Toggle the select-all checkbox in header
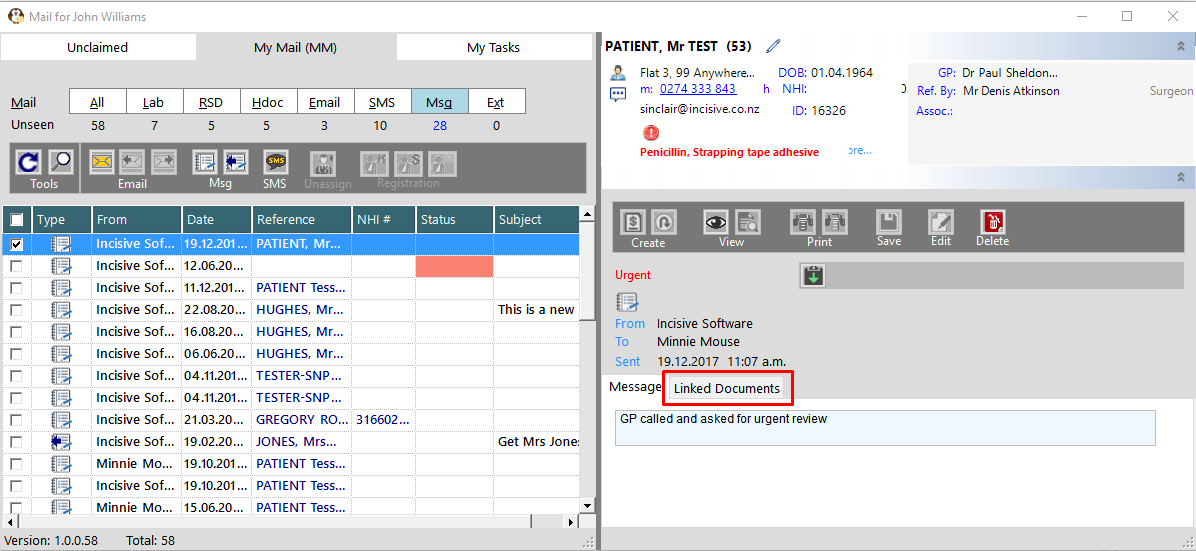 pyautogui.click(x=17, y=220)
